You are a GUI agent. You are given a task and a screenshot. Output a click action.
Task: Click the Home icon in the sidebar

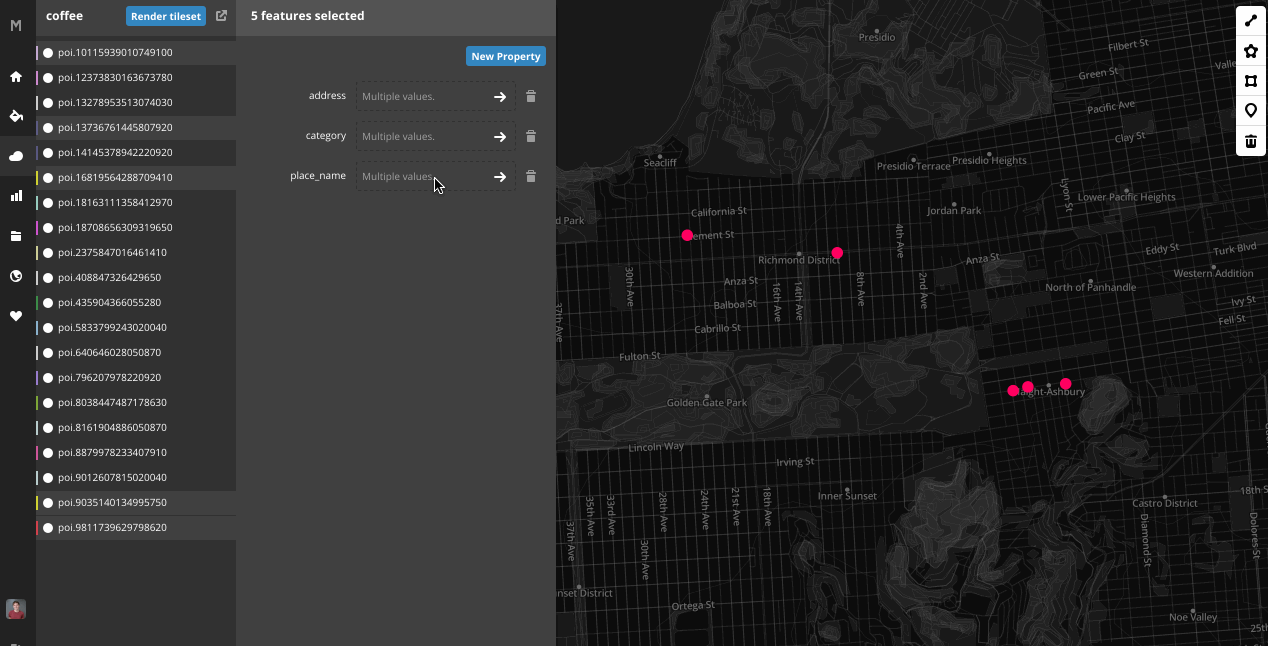pos(16,75)
